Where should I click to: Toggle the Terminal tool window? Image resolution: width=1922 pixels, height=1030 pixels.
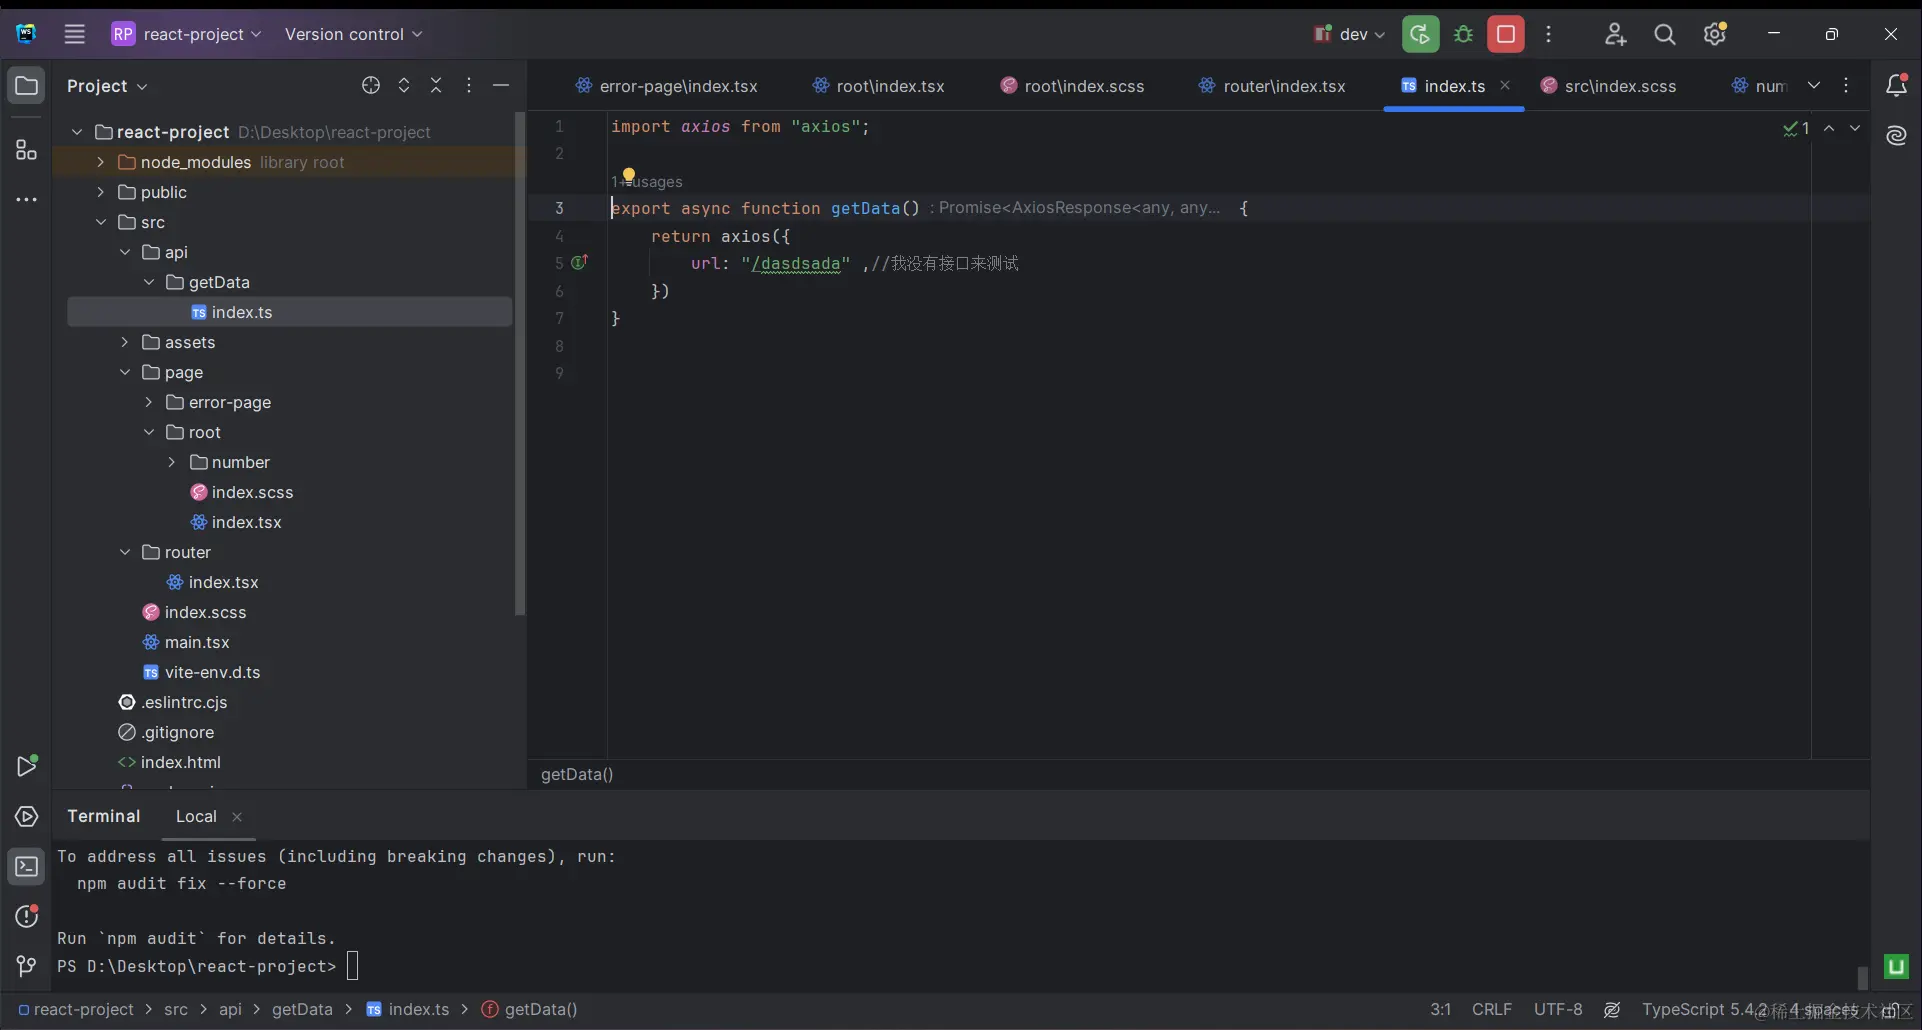[27, 866]
